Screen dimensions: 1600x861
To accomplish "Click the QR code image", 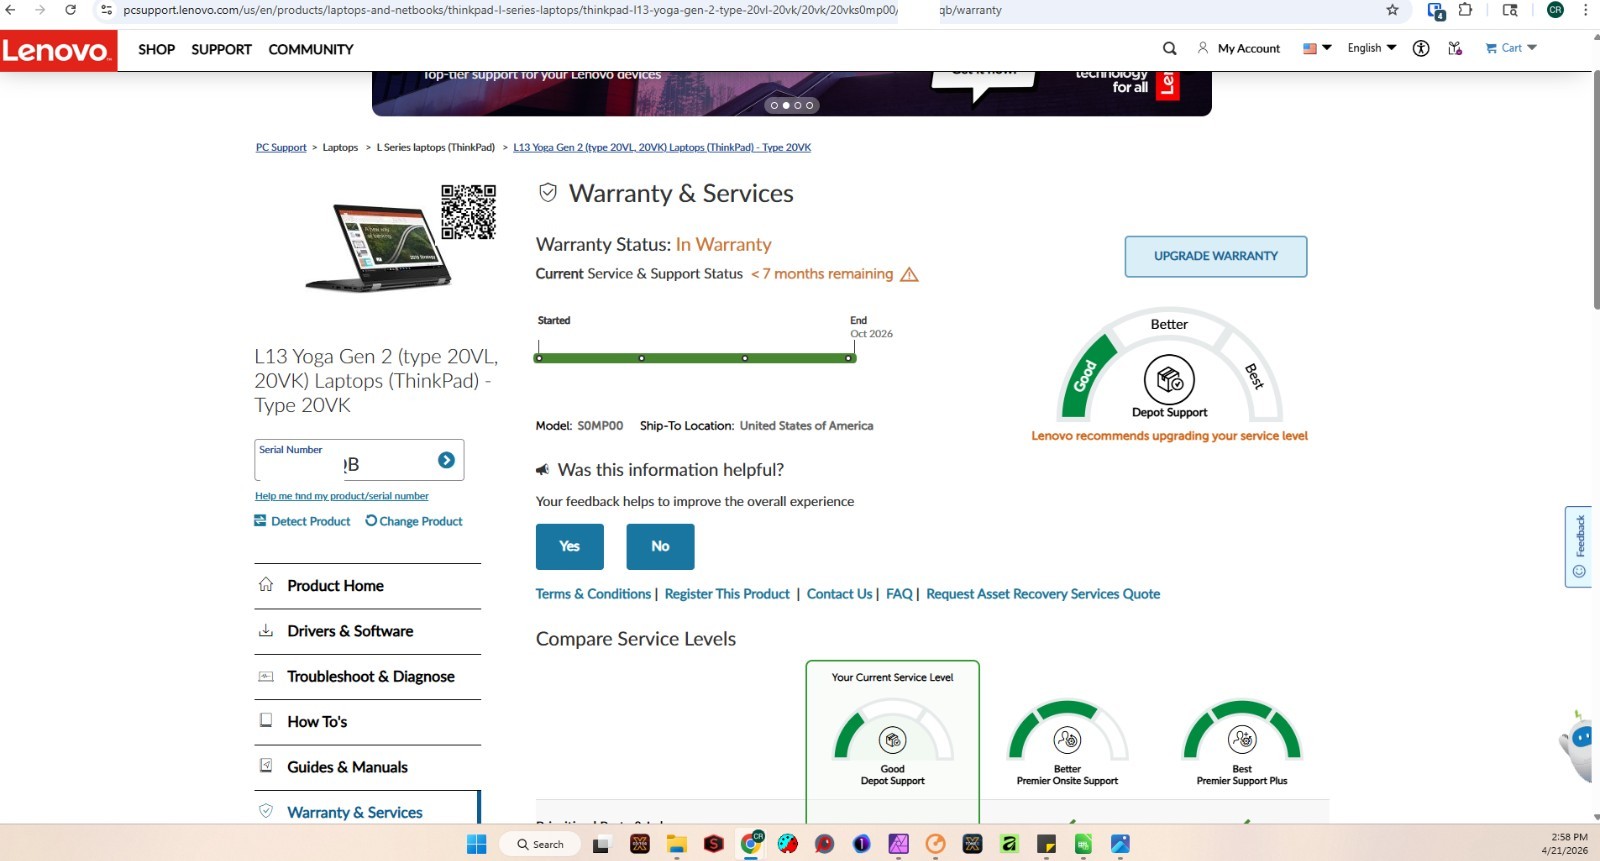I will (468, 212).
